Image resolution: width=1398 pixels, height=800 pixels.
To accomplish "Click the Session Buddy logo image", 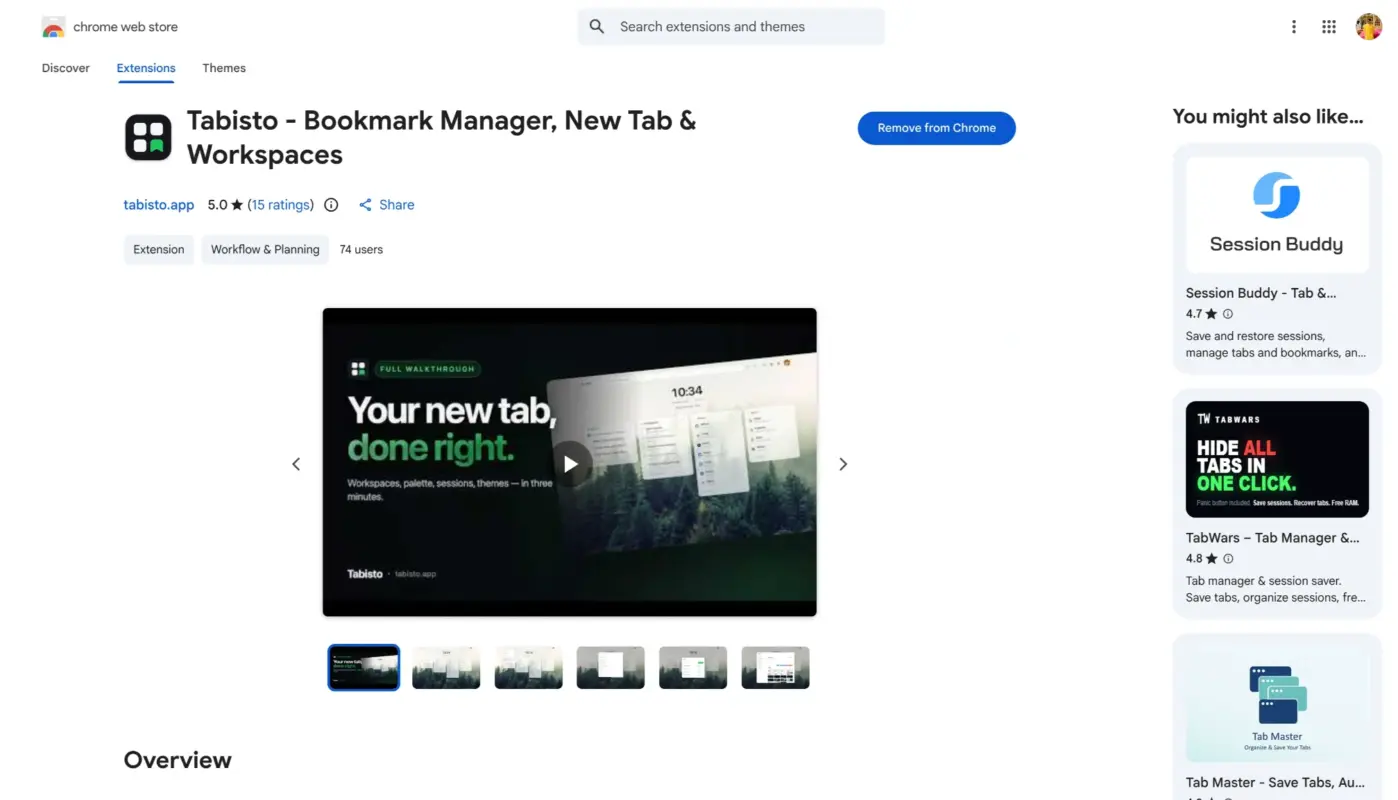I will coord(1277,215).
